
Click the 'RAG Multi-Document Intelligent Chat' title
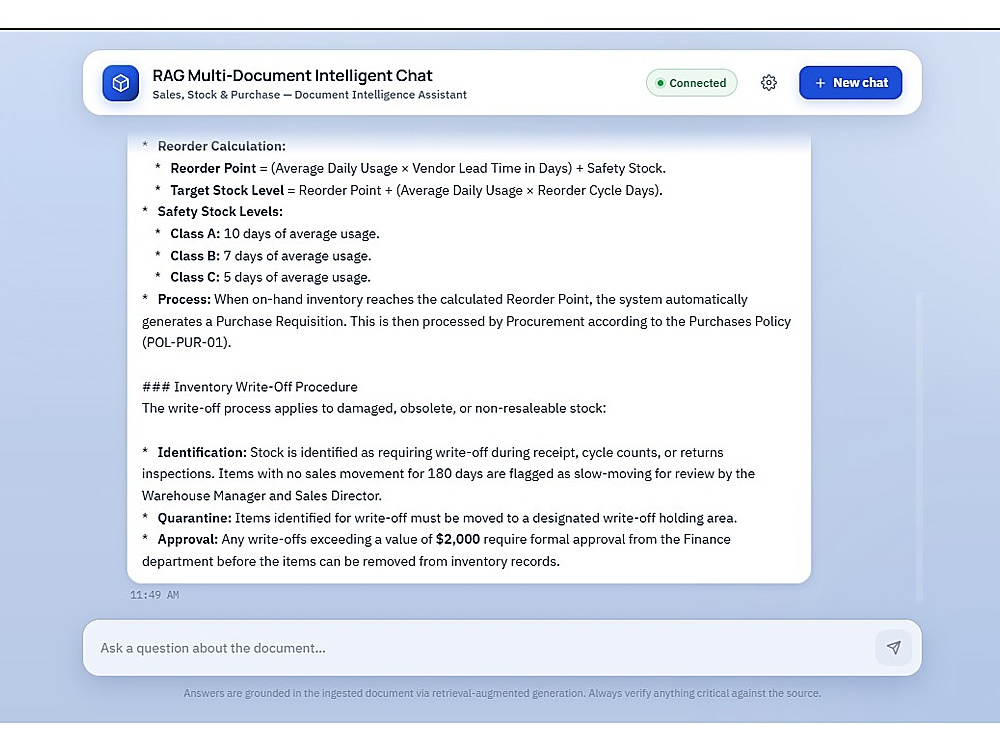[x=292, y=75]
